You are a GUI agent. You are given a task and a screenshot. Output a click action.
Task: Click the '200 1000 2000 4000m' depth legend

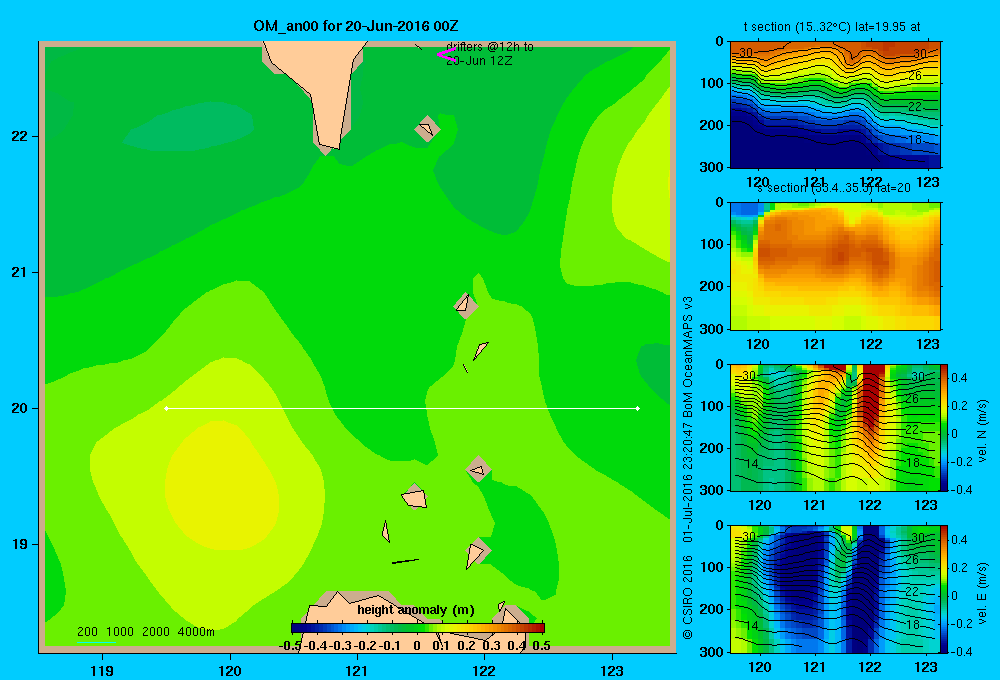coord(146,632)
